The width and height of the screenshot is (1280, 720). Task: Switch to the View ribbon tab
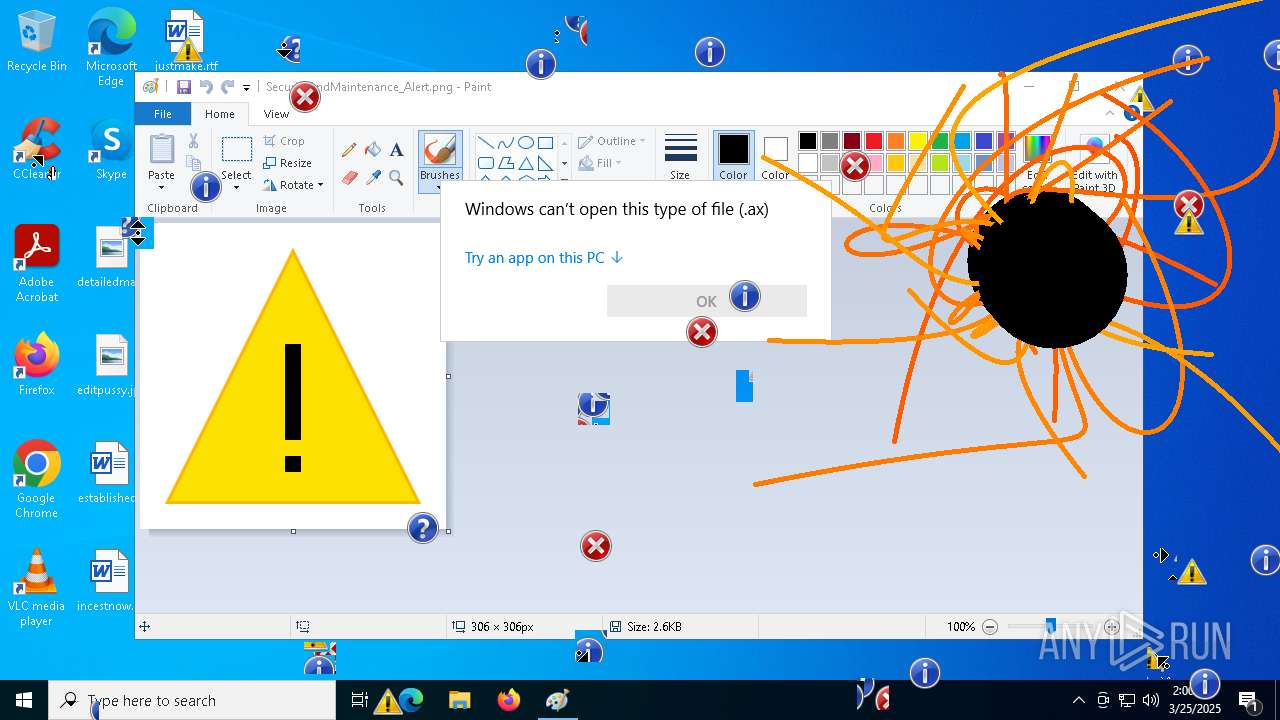coord(276,114)
